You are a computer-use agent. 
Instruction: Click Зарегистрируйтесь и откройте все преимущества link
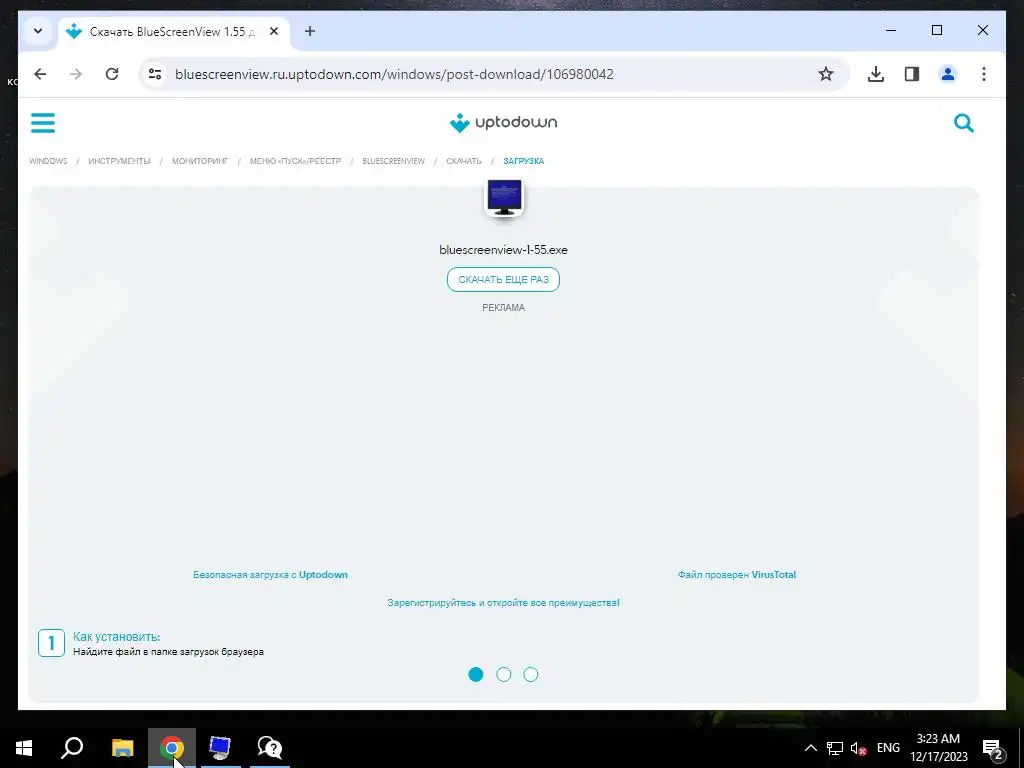pyautogui.click(x=503, y=603)
